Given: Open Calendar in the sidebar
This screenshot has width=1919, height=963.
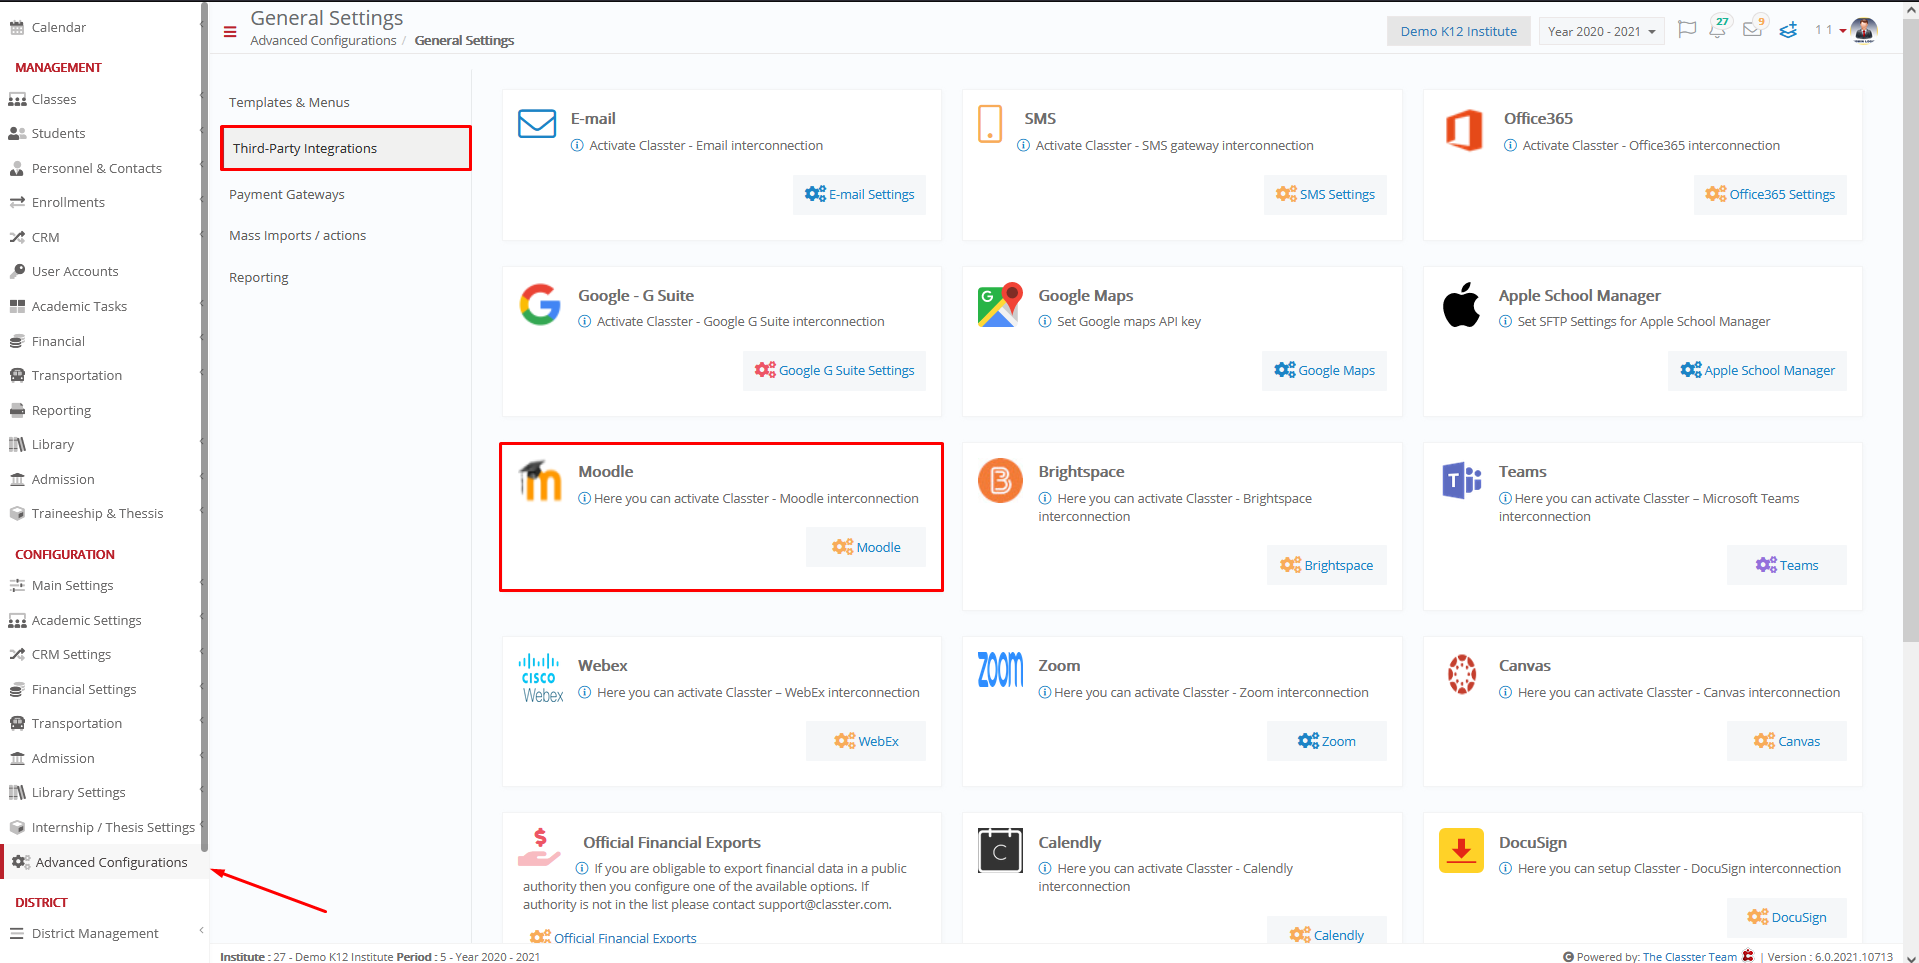Looking at the screenshot, I should [x=58, y=27].
